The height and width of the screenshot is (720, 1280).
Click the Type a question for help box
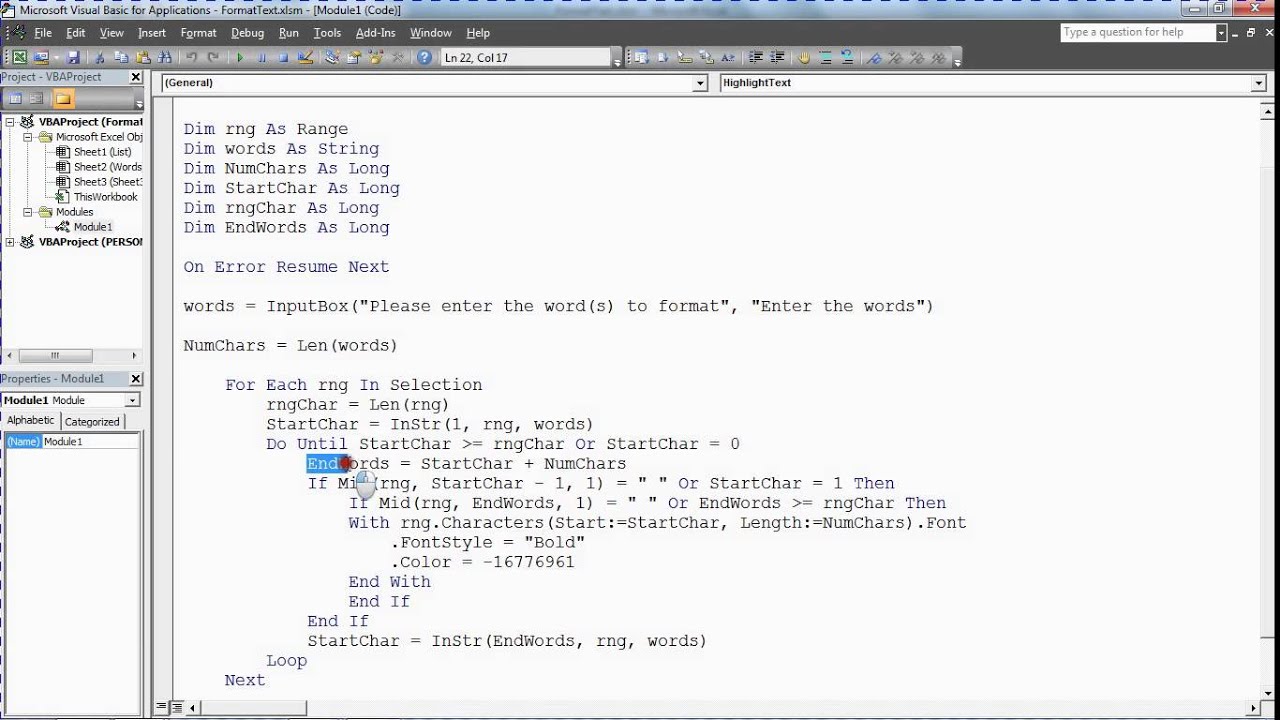coord(1137,32)
